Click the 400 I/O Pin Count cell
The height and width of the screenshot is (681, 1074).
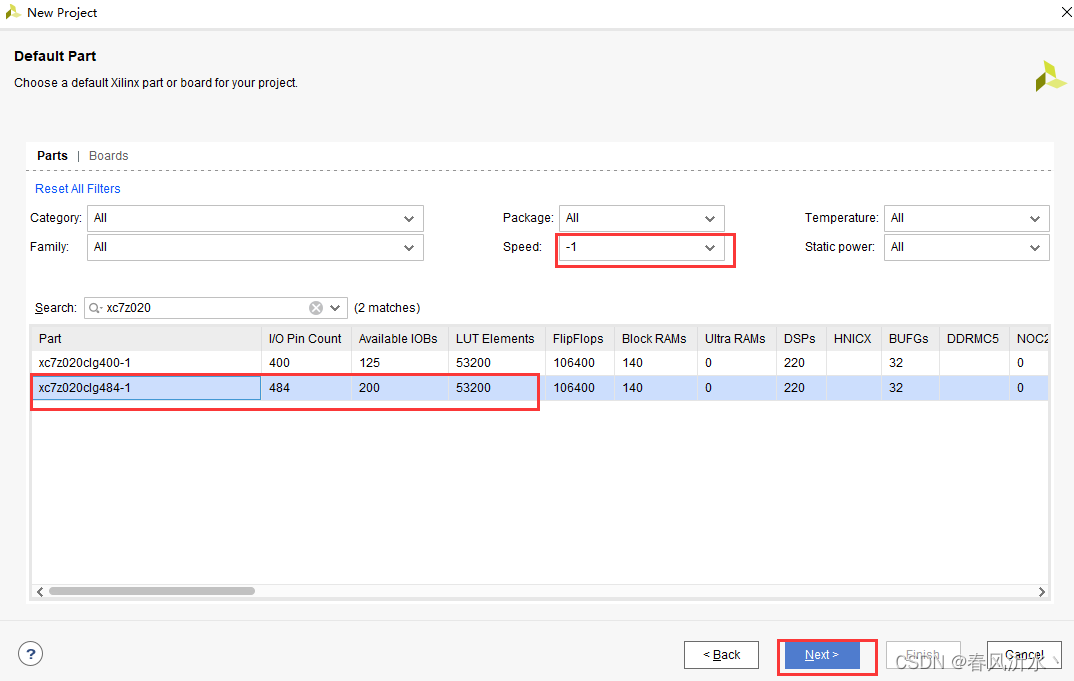click(306, 362)
